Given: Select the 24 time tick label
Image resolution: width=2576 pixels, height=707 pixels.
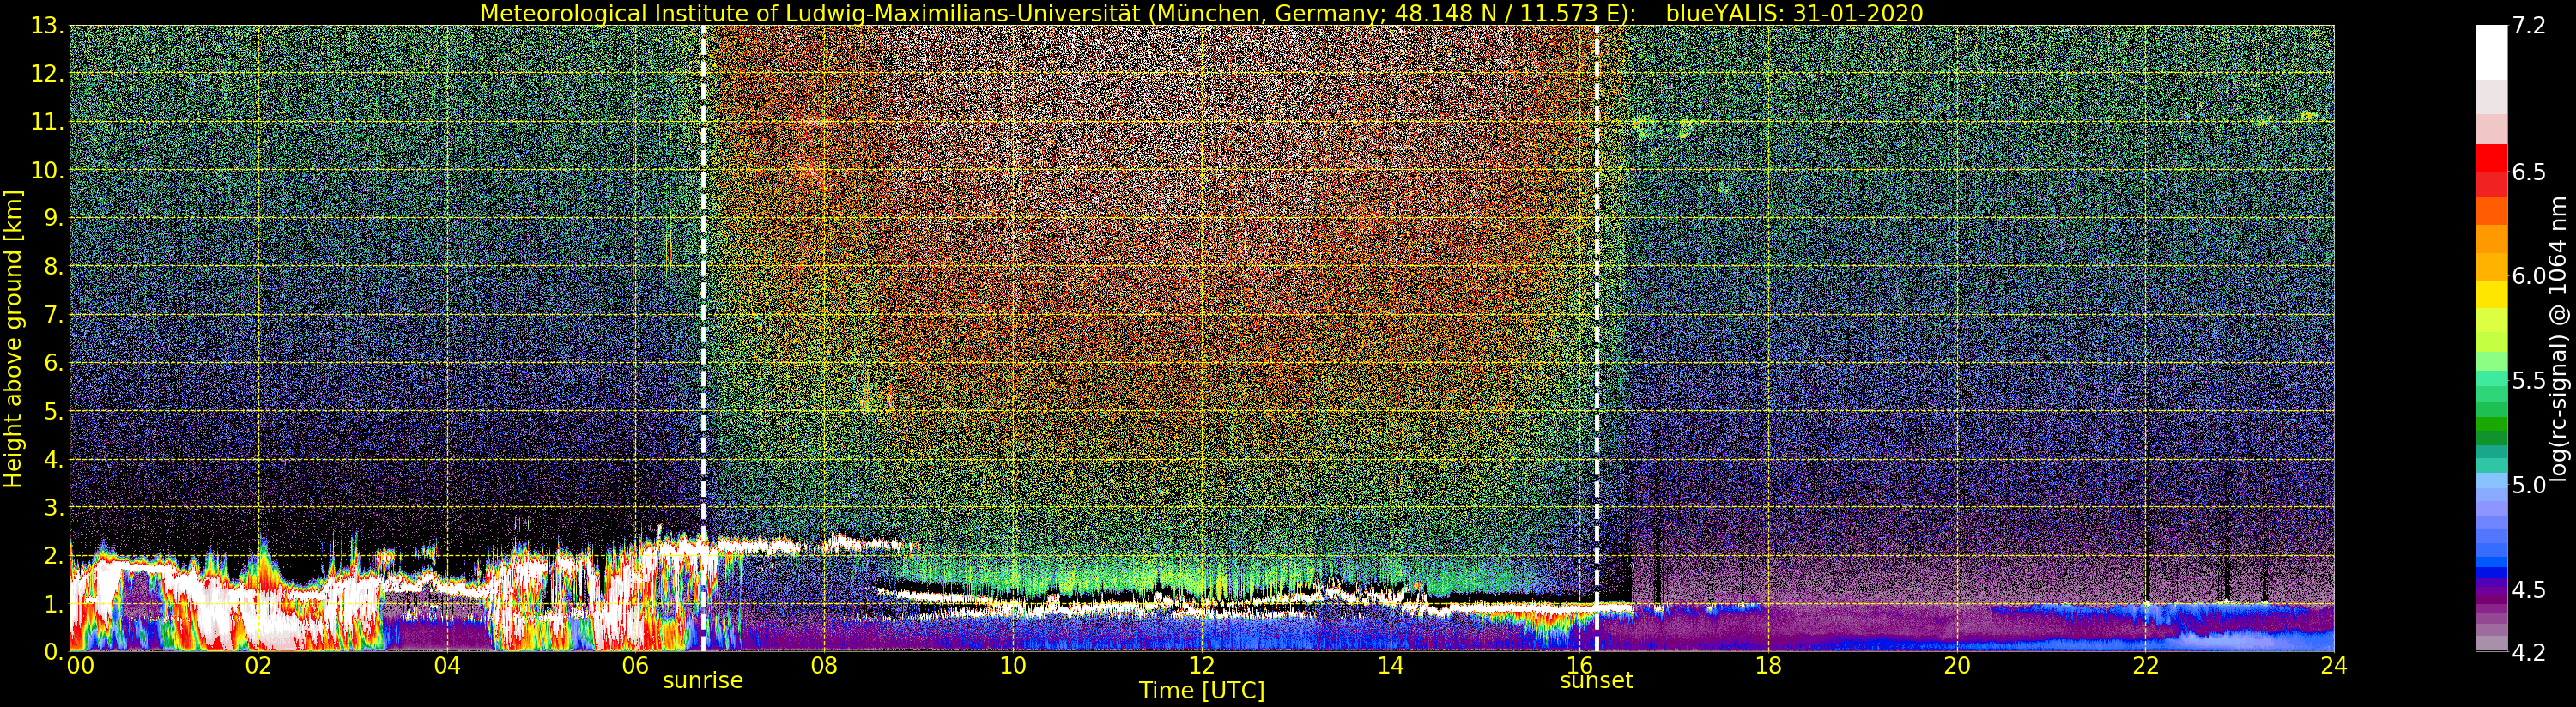Looking at the screenshot, I should pos(2334,666).
